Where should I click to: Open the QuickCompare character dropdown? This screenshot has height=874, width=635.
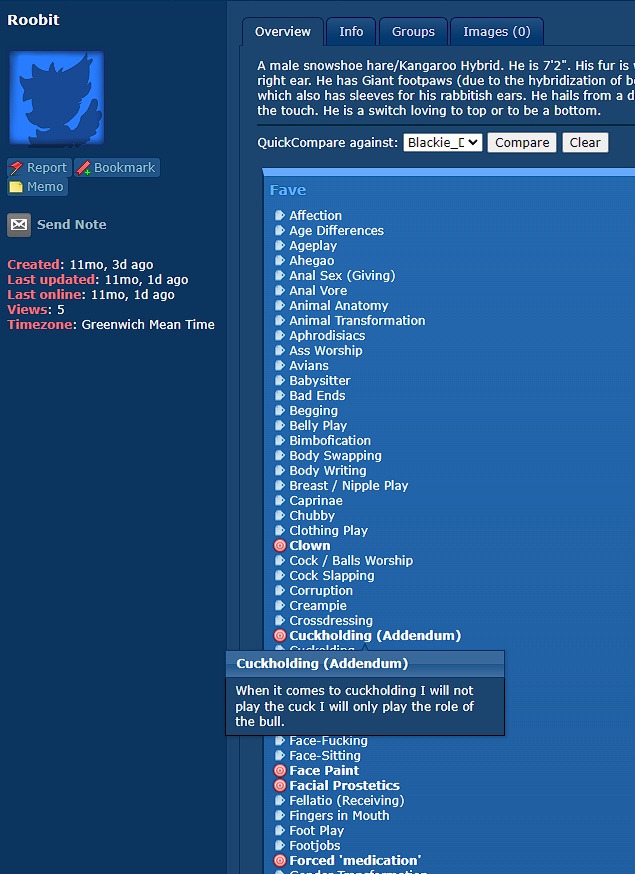[443, 143]
